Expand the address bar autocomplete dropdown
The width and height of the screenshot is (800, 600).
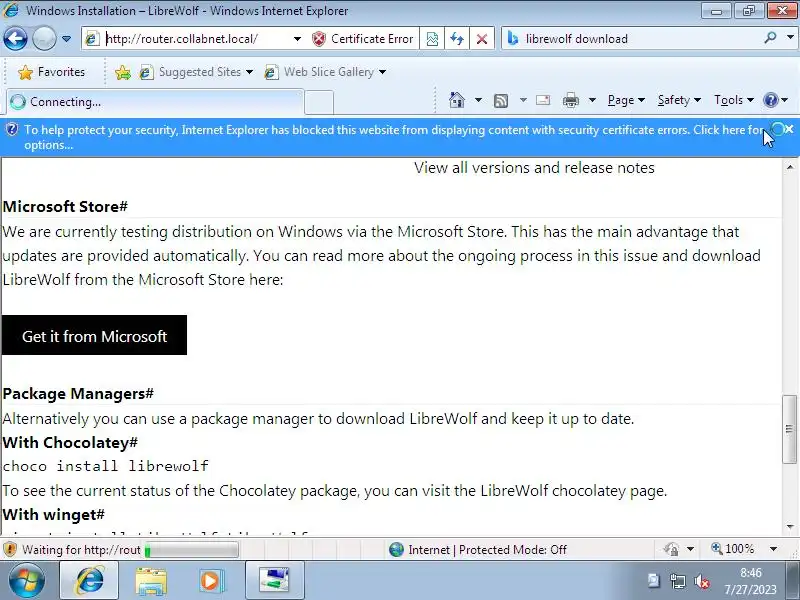297,39
